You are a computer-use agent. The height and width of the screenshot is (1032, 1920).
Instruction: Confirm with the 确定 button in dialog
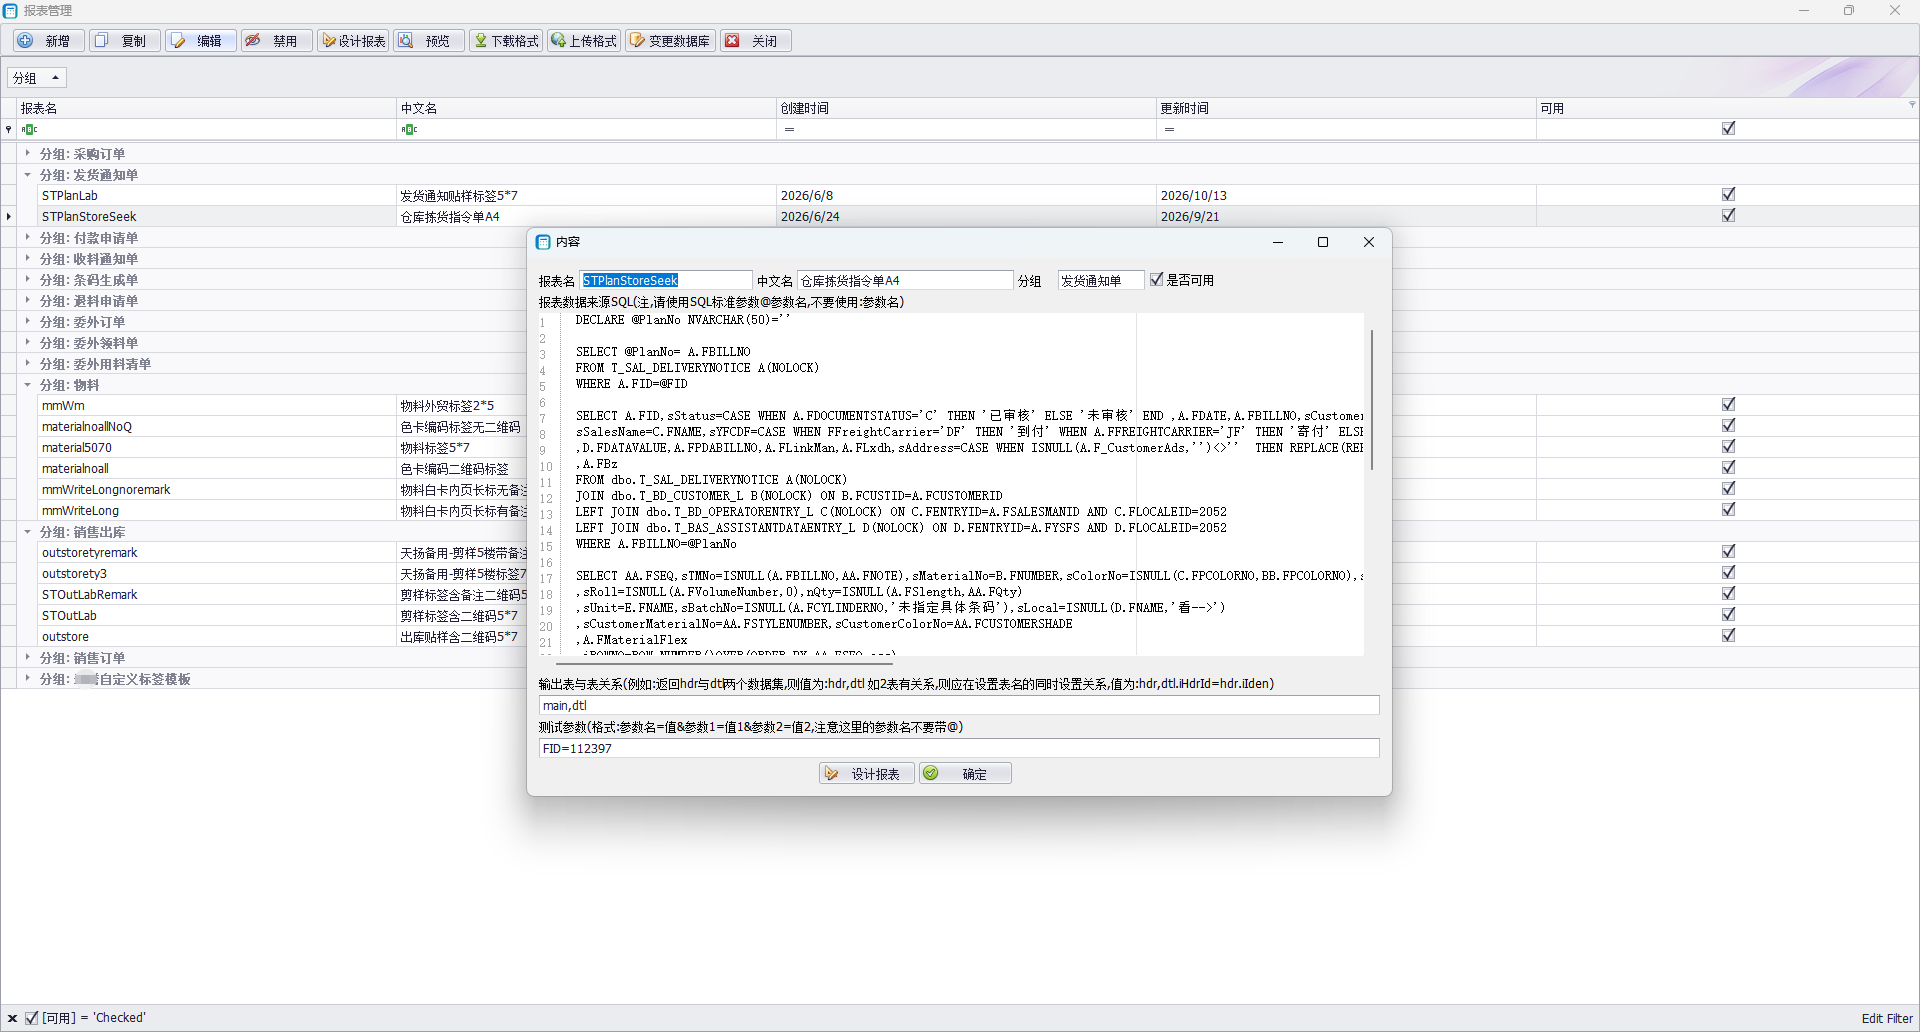(x=965, y=774)
